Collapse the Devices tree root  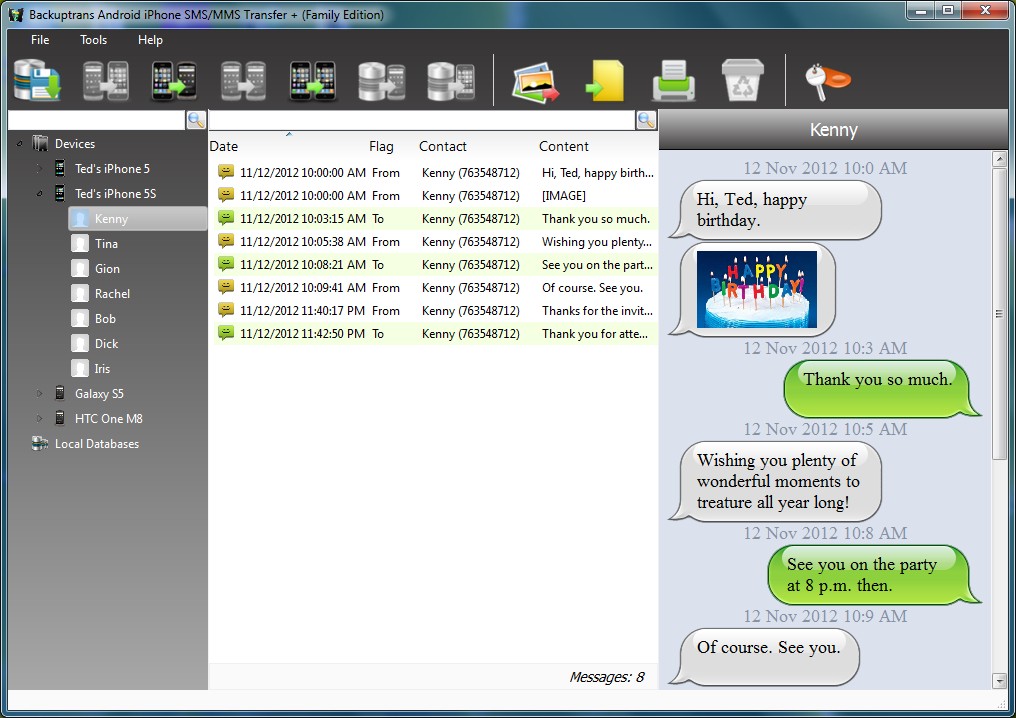(19, 144)
